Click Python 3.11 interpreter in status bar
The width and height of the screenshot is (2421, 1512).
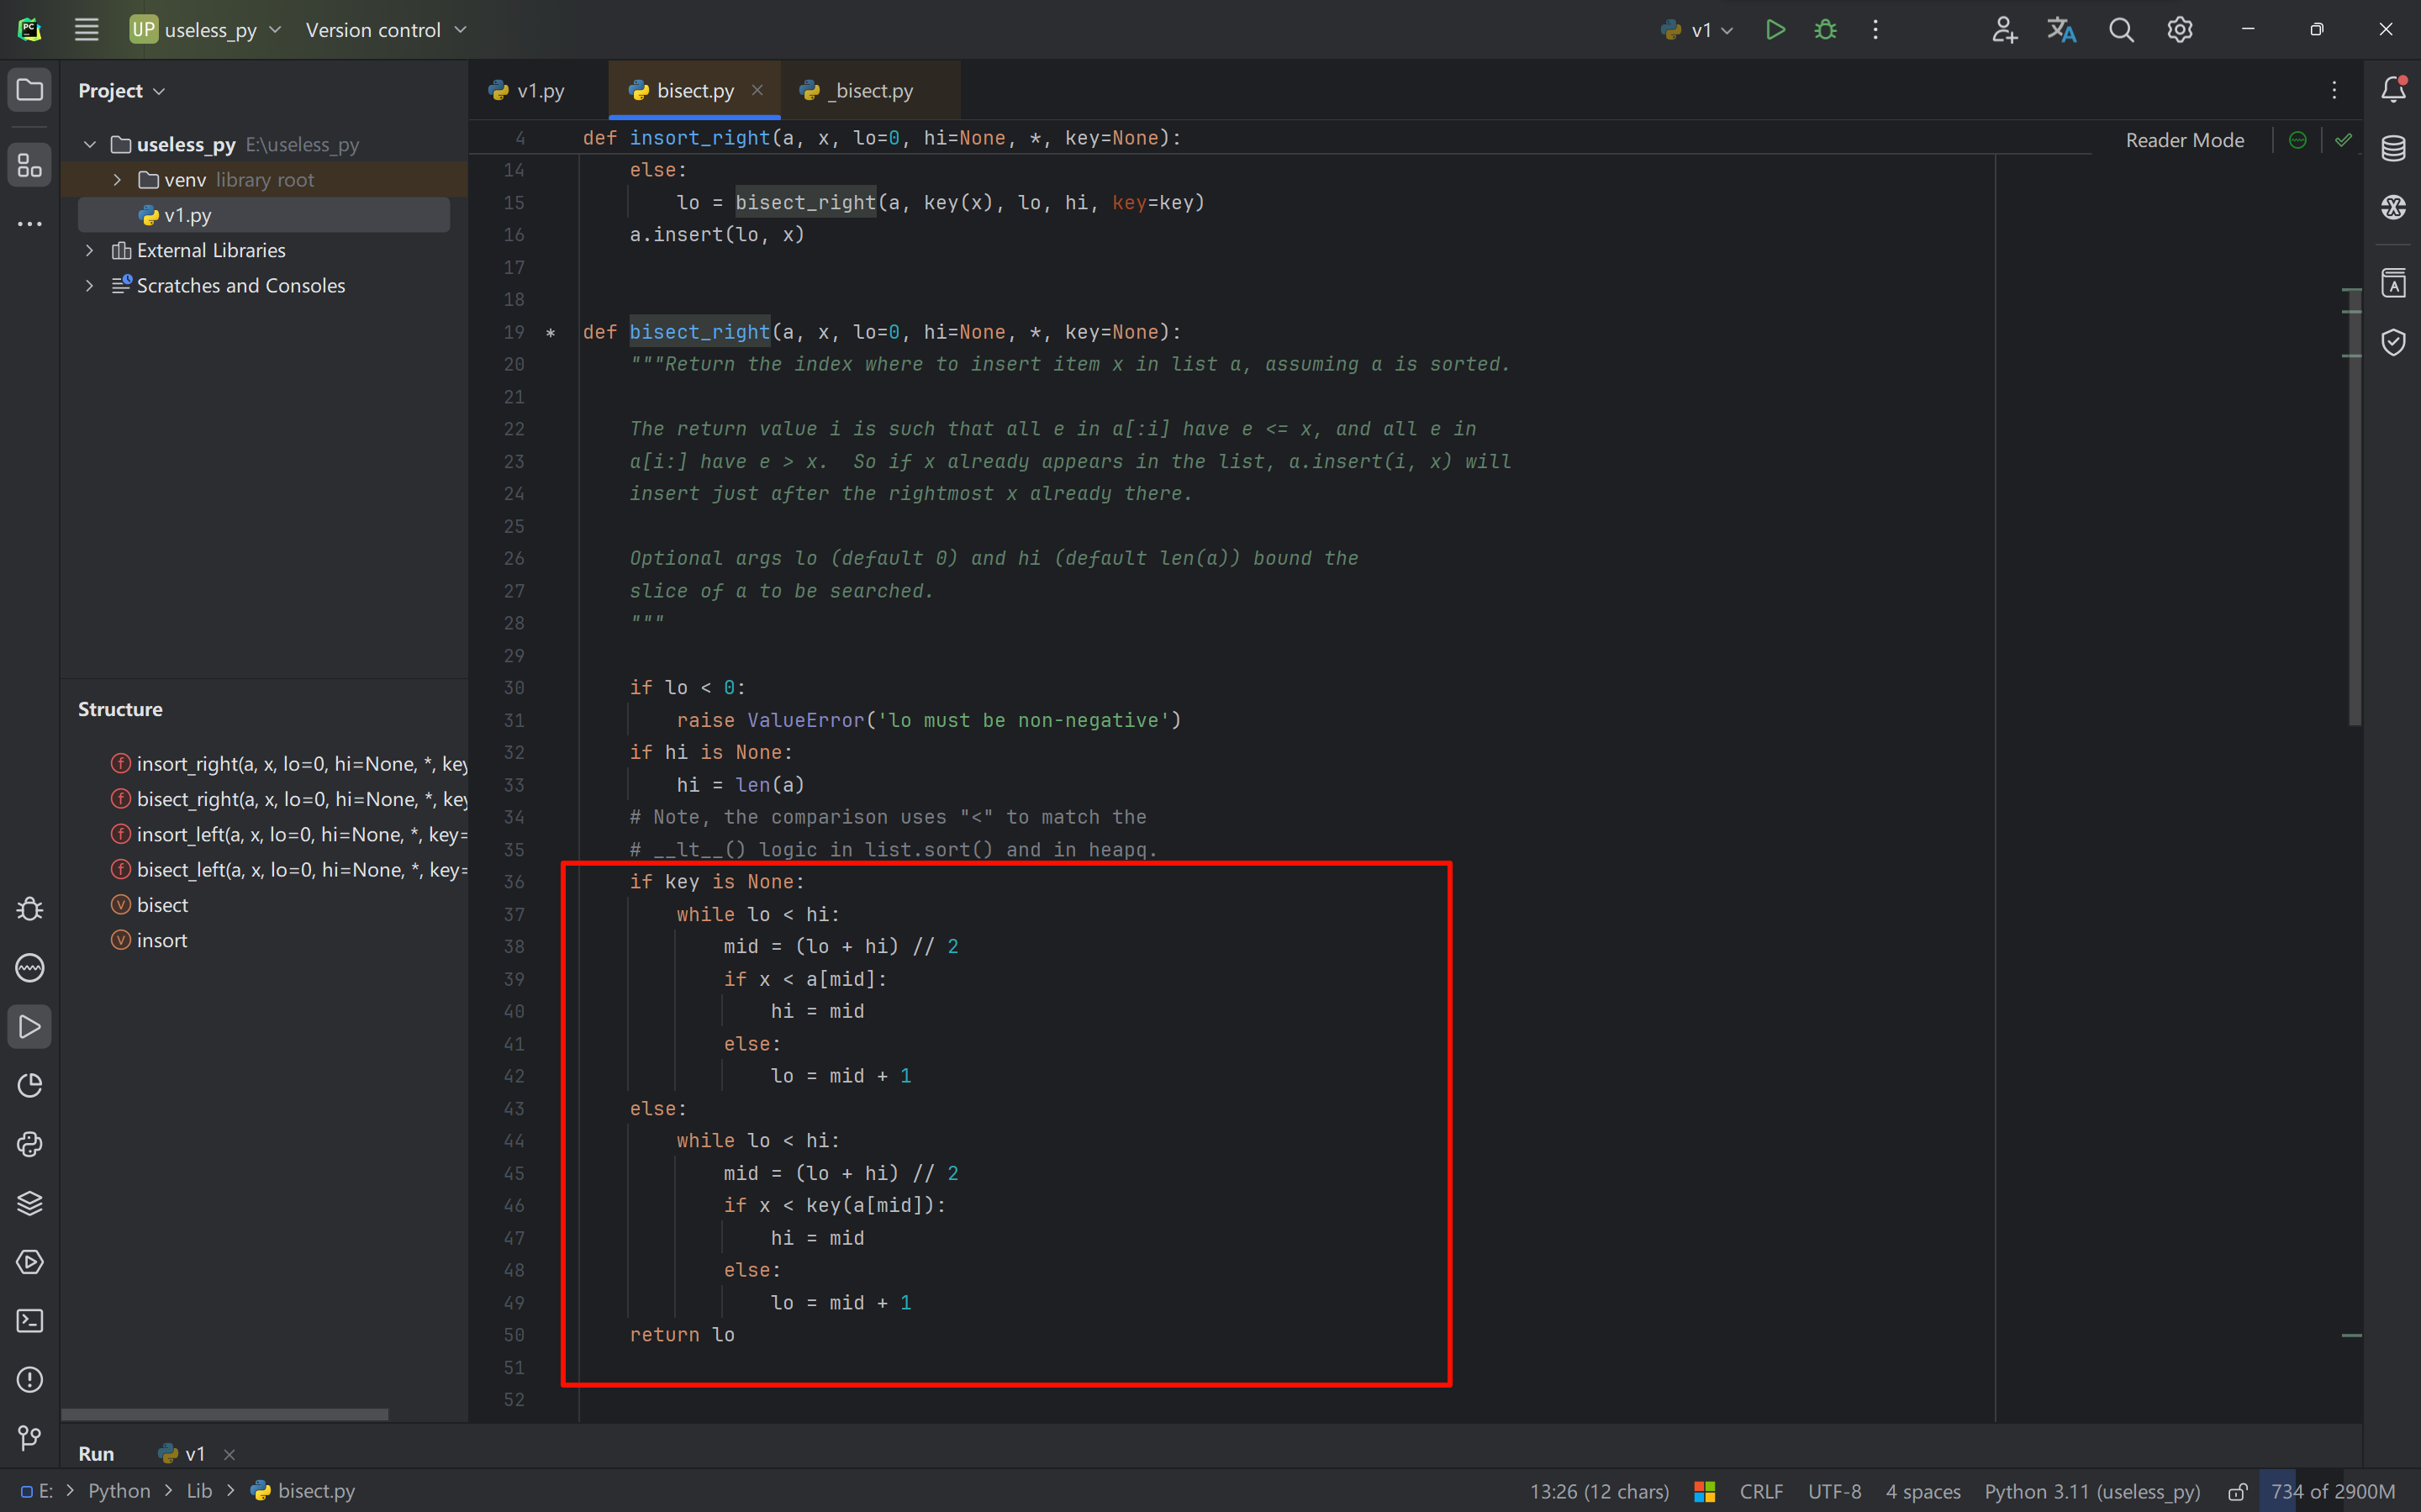point(2092,1491)
